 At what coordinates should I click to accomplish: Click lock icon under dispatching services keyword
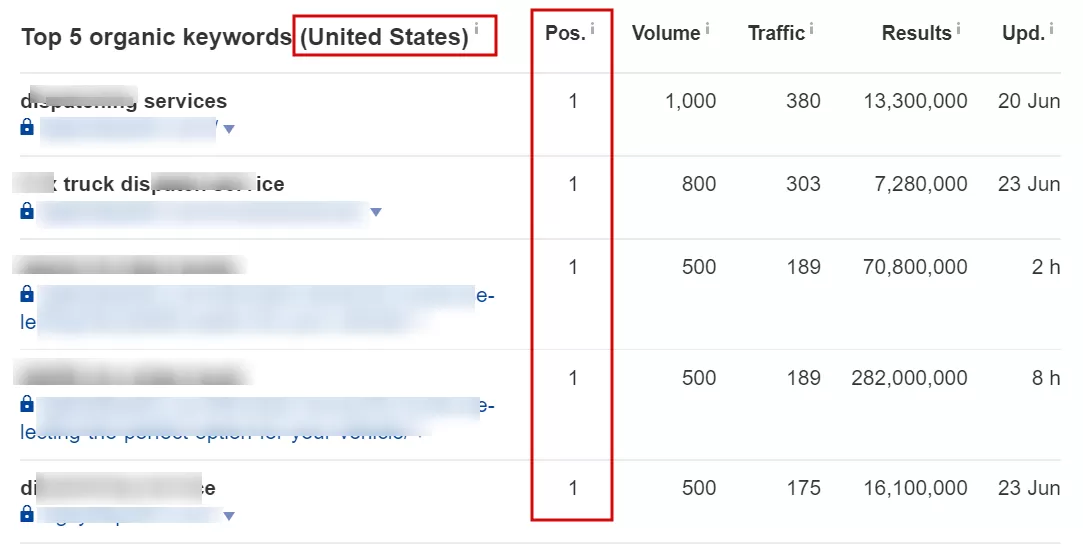(x=27, y=127)
